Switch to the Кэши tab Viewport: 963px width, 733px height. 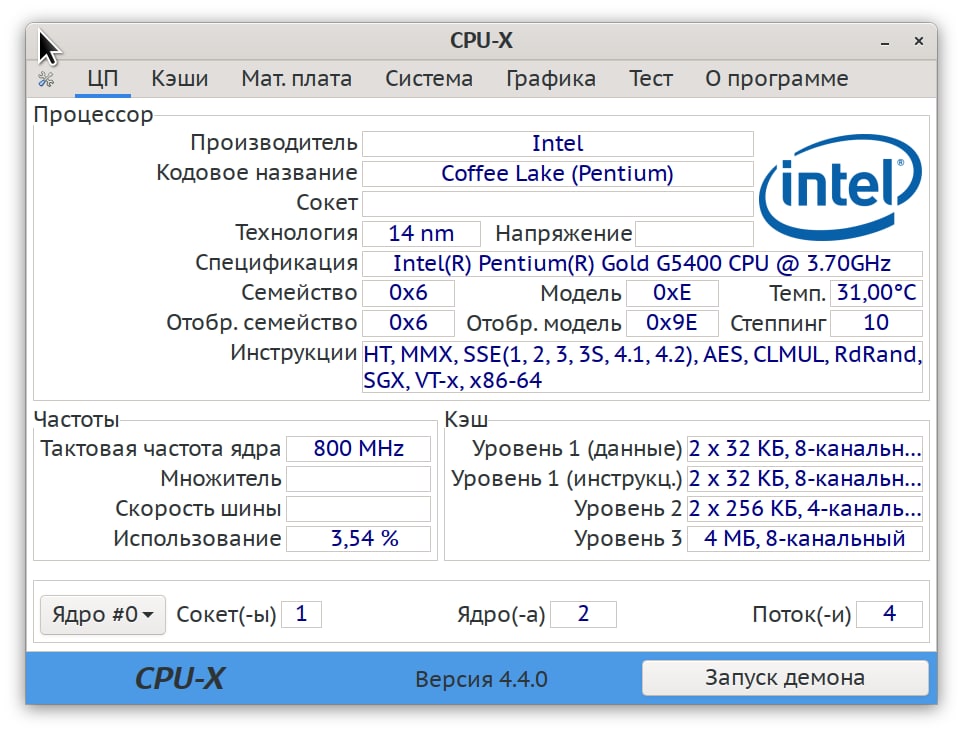click(180, 78)
